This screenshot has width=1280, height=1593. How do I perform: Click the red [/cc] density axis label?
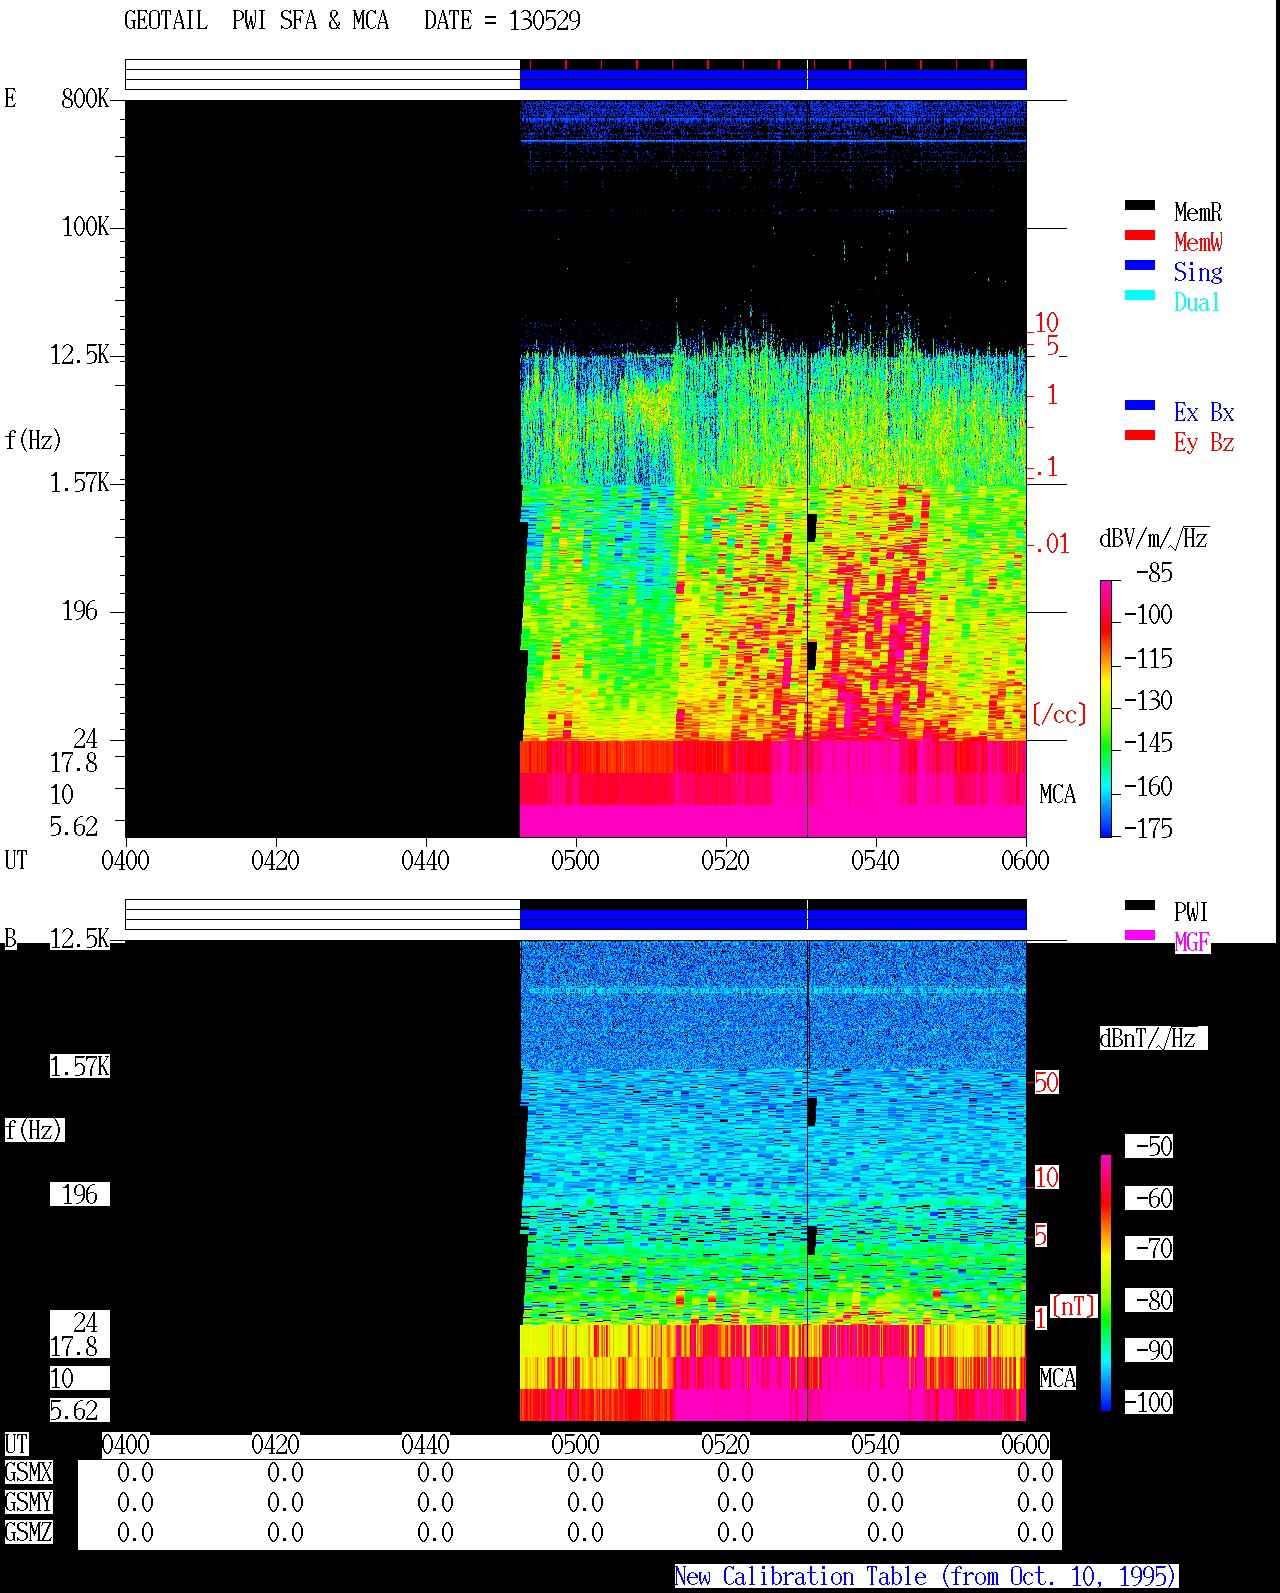[1059, 714]
